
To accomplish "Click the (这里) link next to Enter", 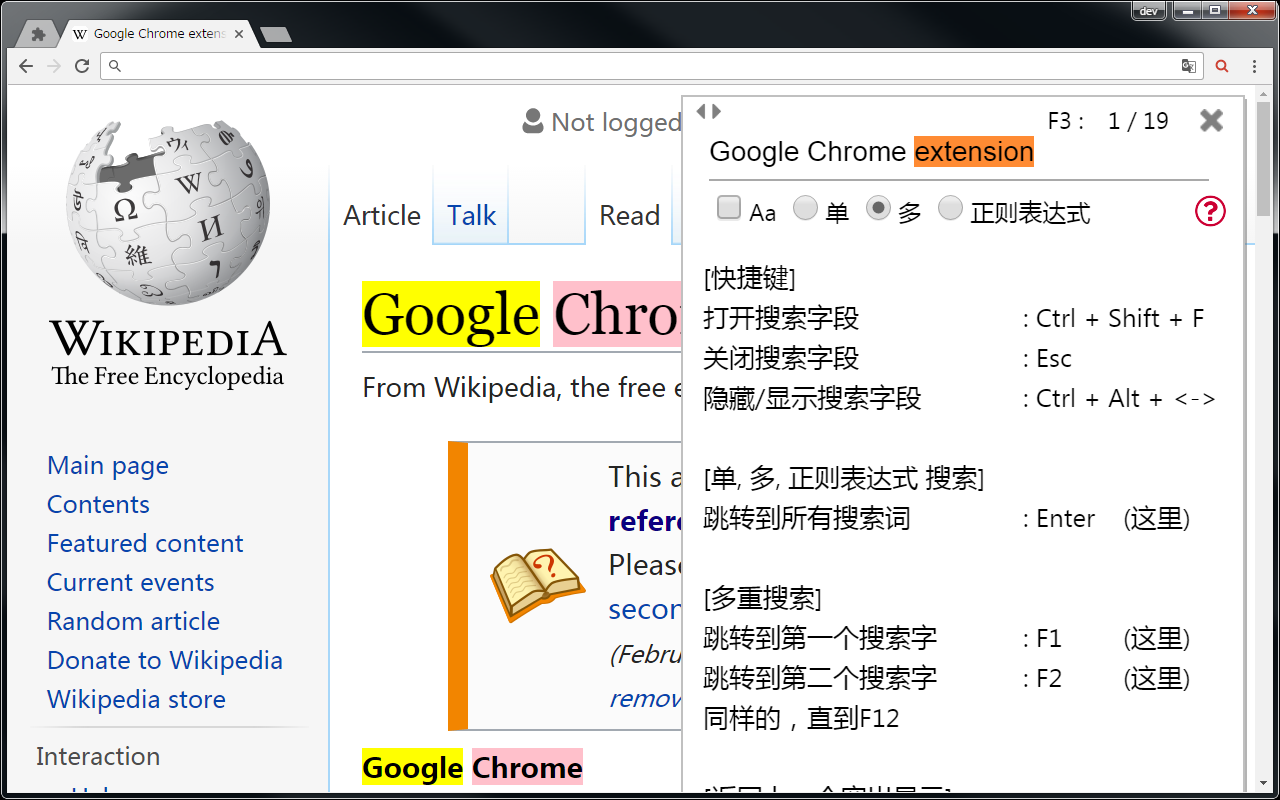I will point(1156,519).
